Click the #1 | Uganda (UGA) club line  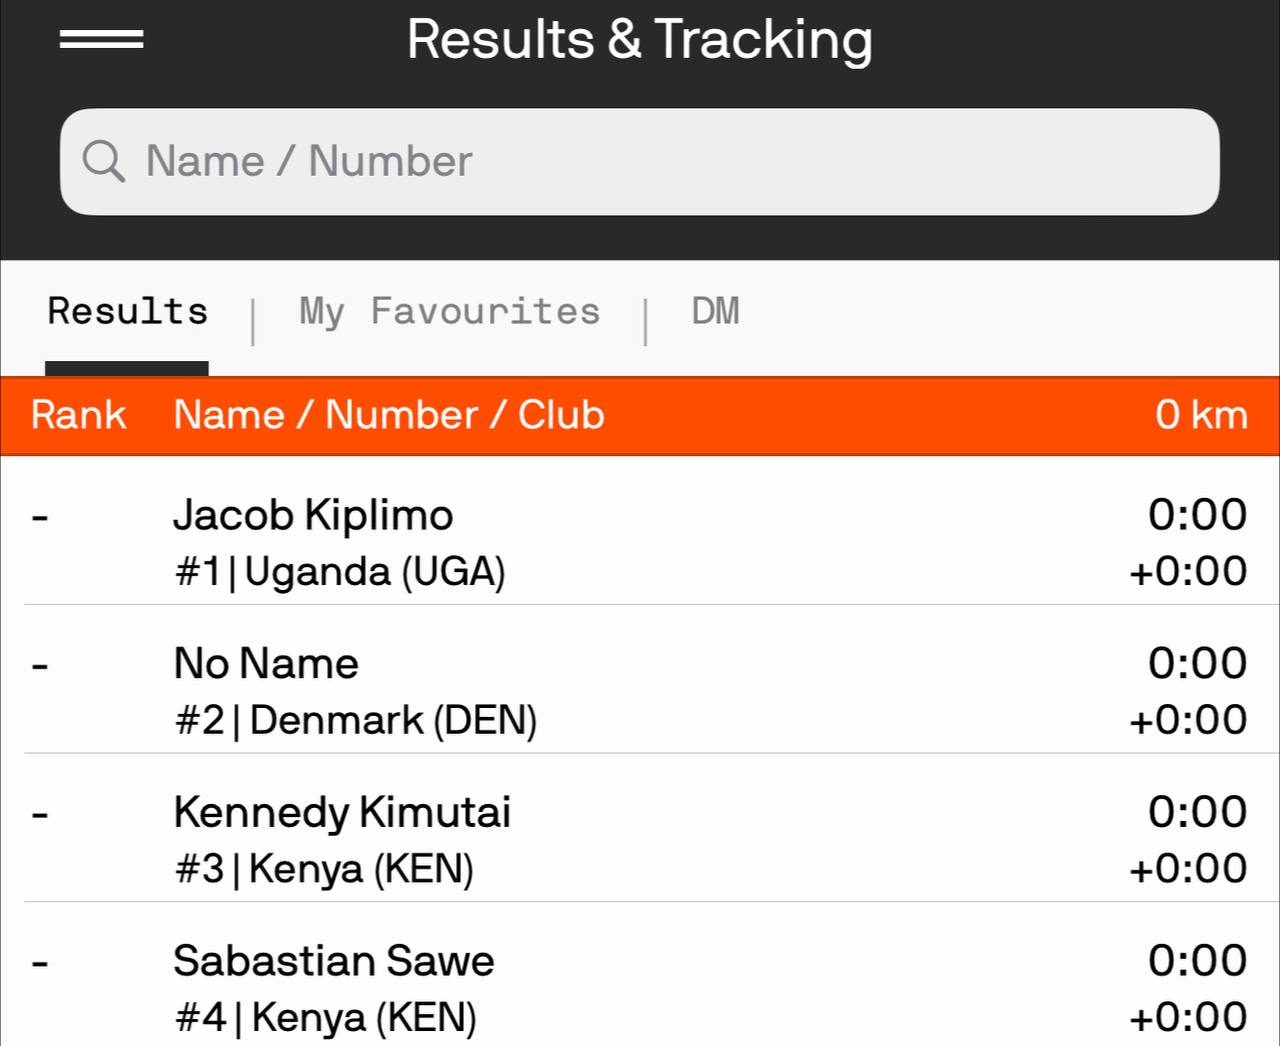(x=340, y=572)
